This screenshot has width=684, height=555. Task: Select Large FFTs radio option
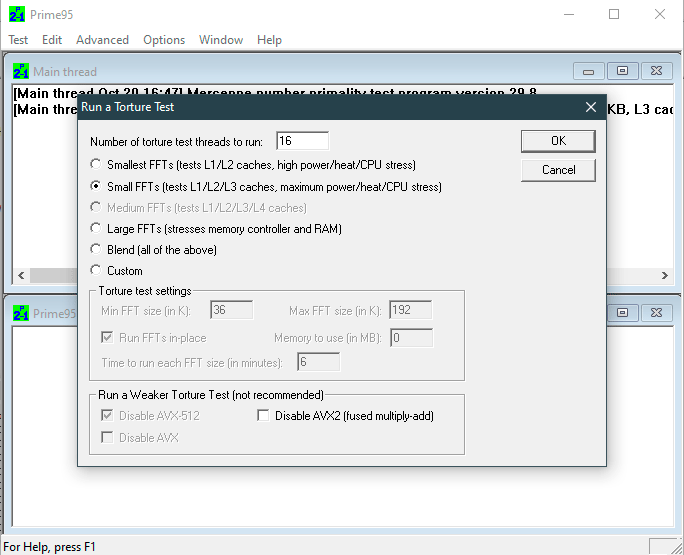pyautogui.click(x=216, y=228)
